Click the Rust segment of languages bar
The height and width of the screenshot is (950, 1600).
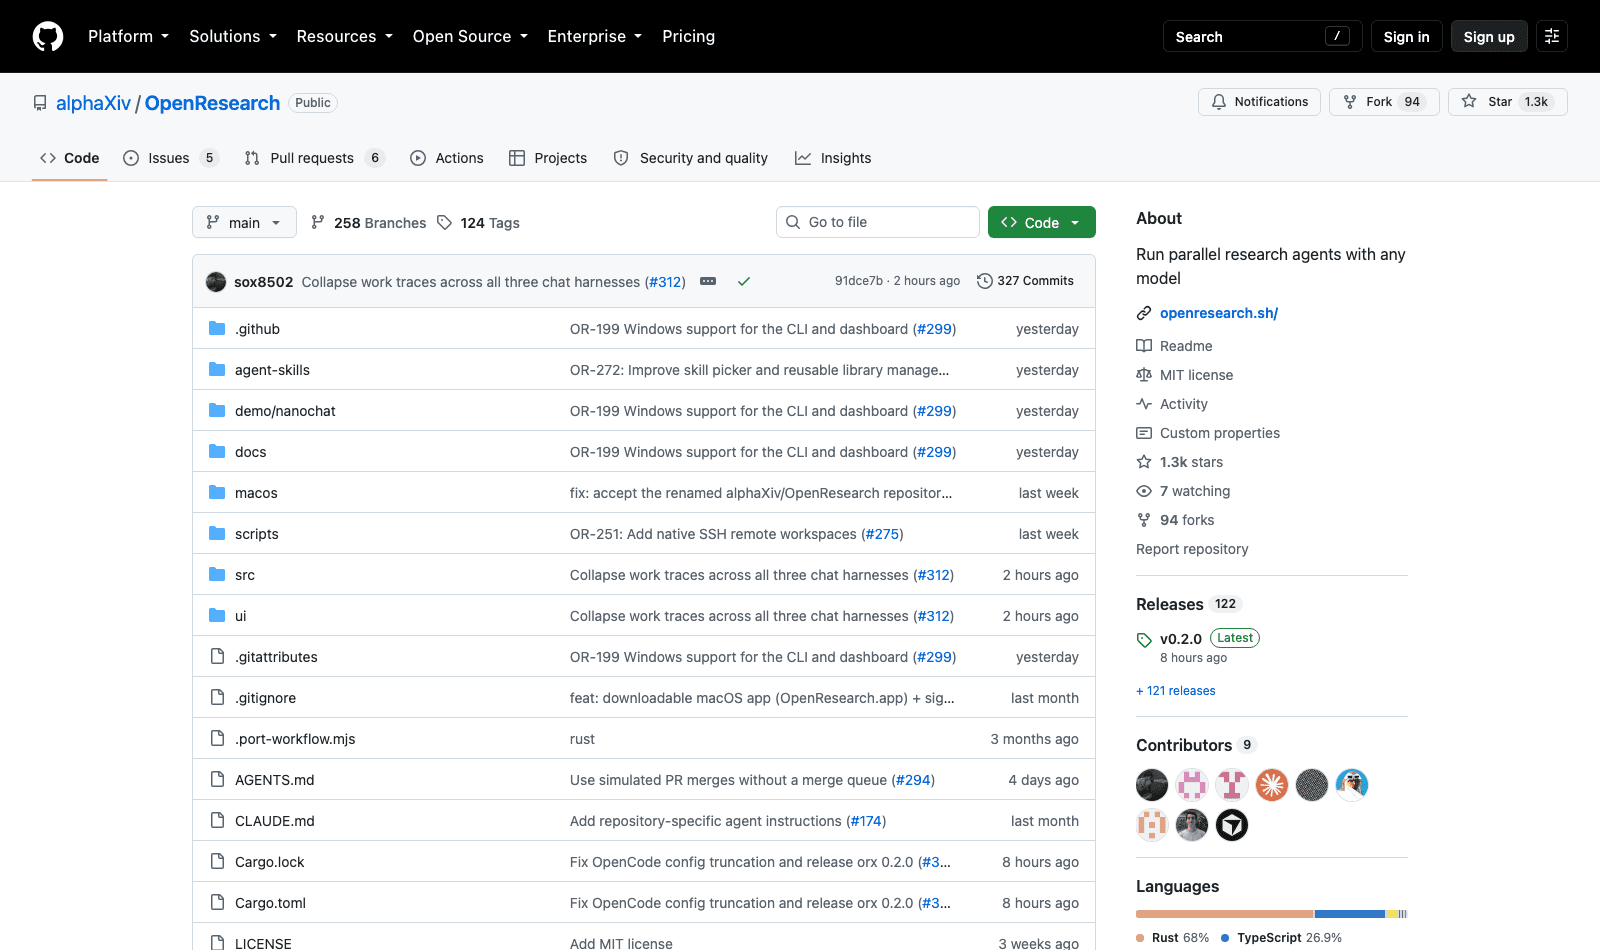pos(1224,914)
